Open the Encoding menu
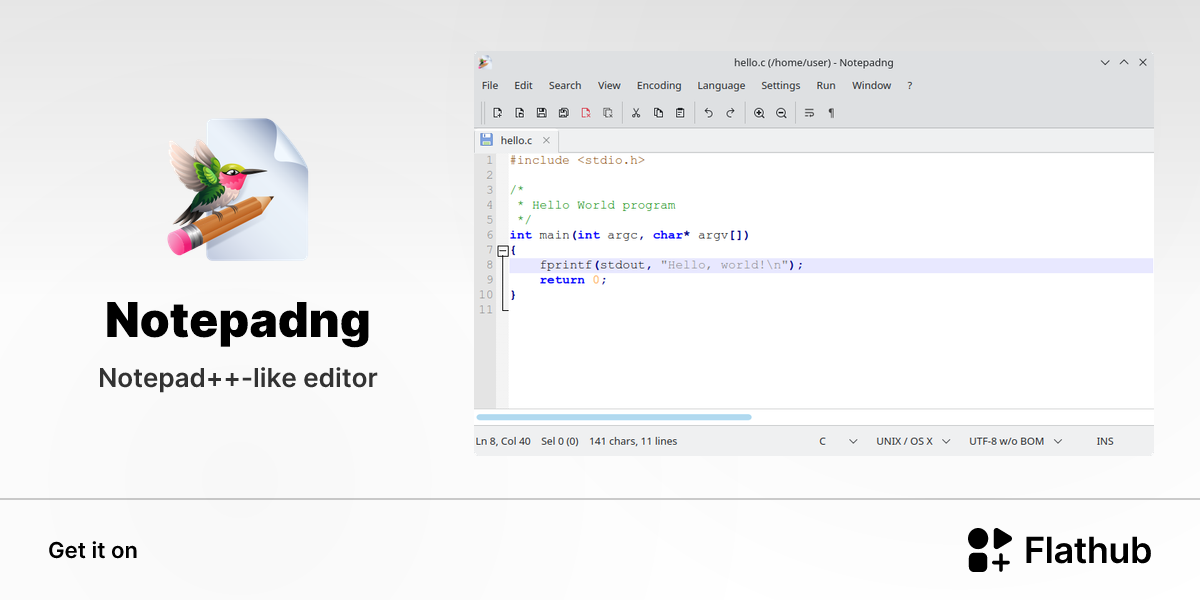 [x=659, y=86]
